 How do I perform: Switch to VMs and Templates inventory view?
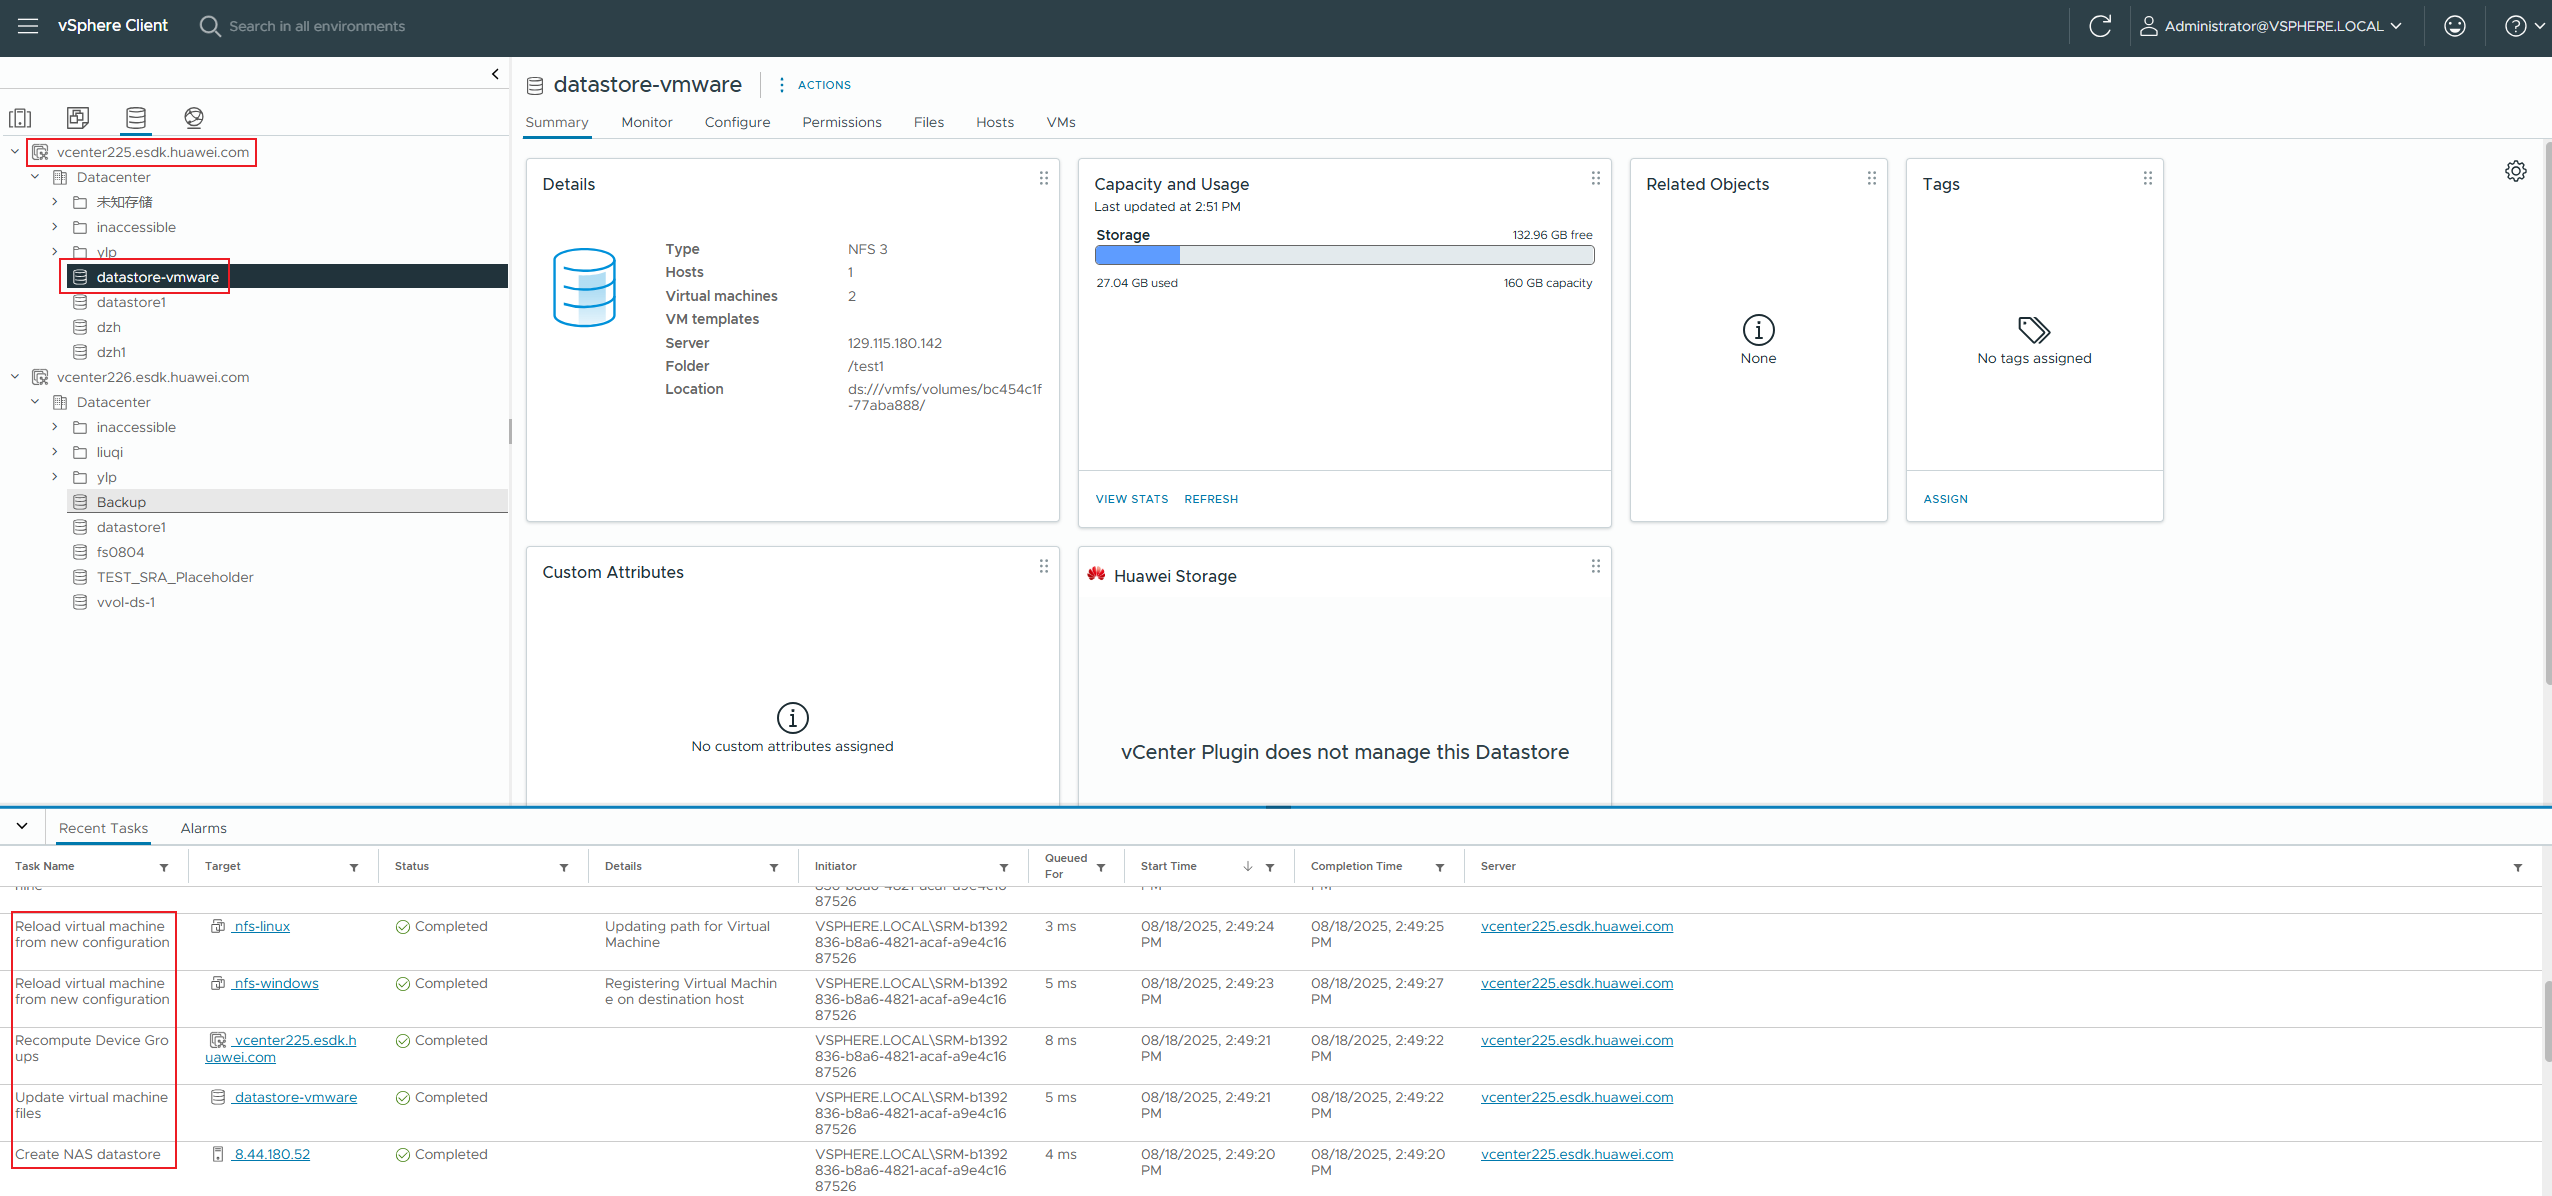[x=78, y=118]
